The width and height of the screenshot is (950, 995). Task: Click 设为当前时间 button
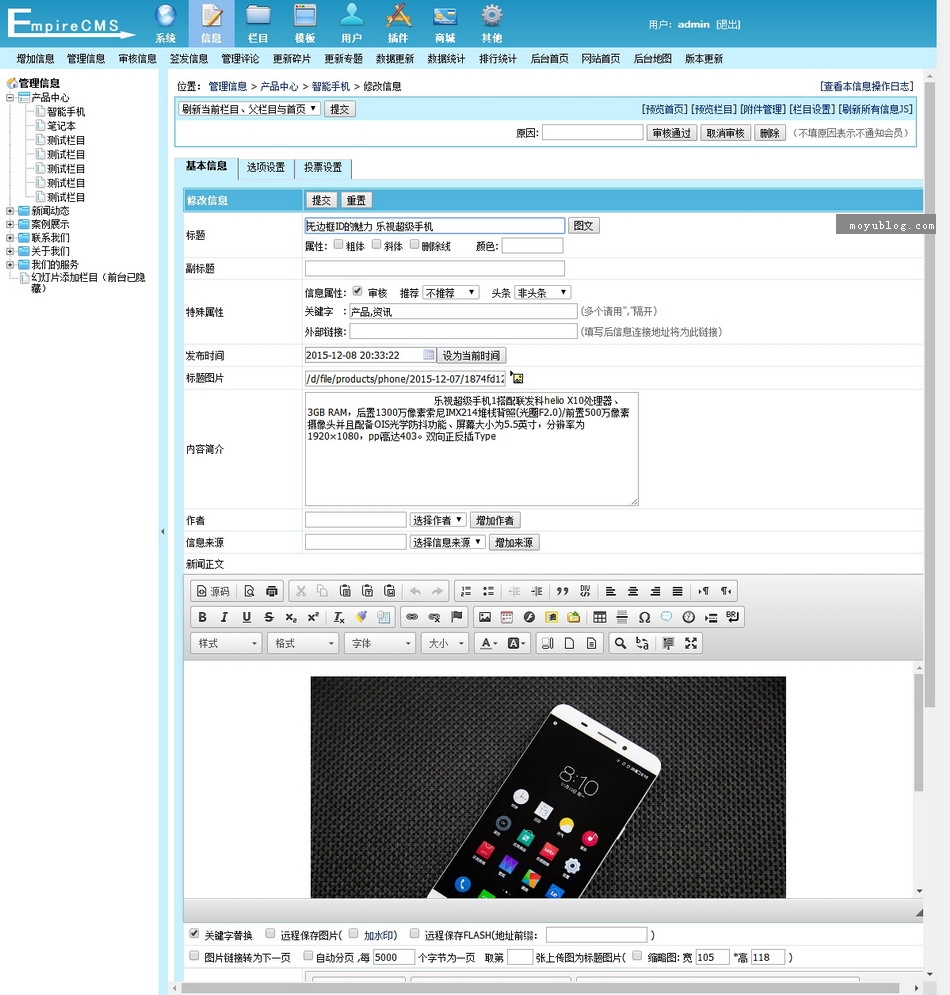coord(472,355)
